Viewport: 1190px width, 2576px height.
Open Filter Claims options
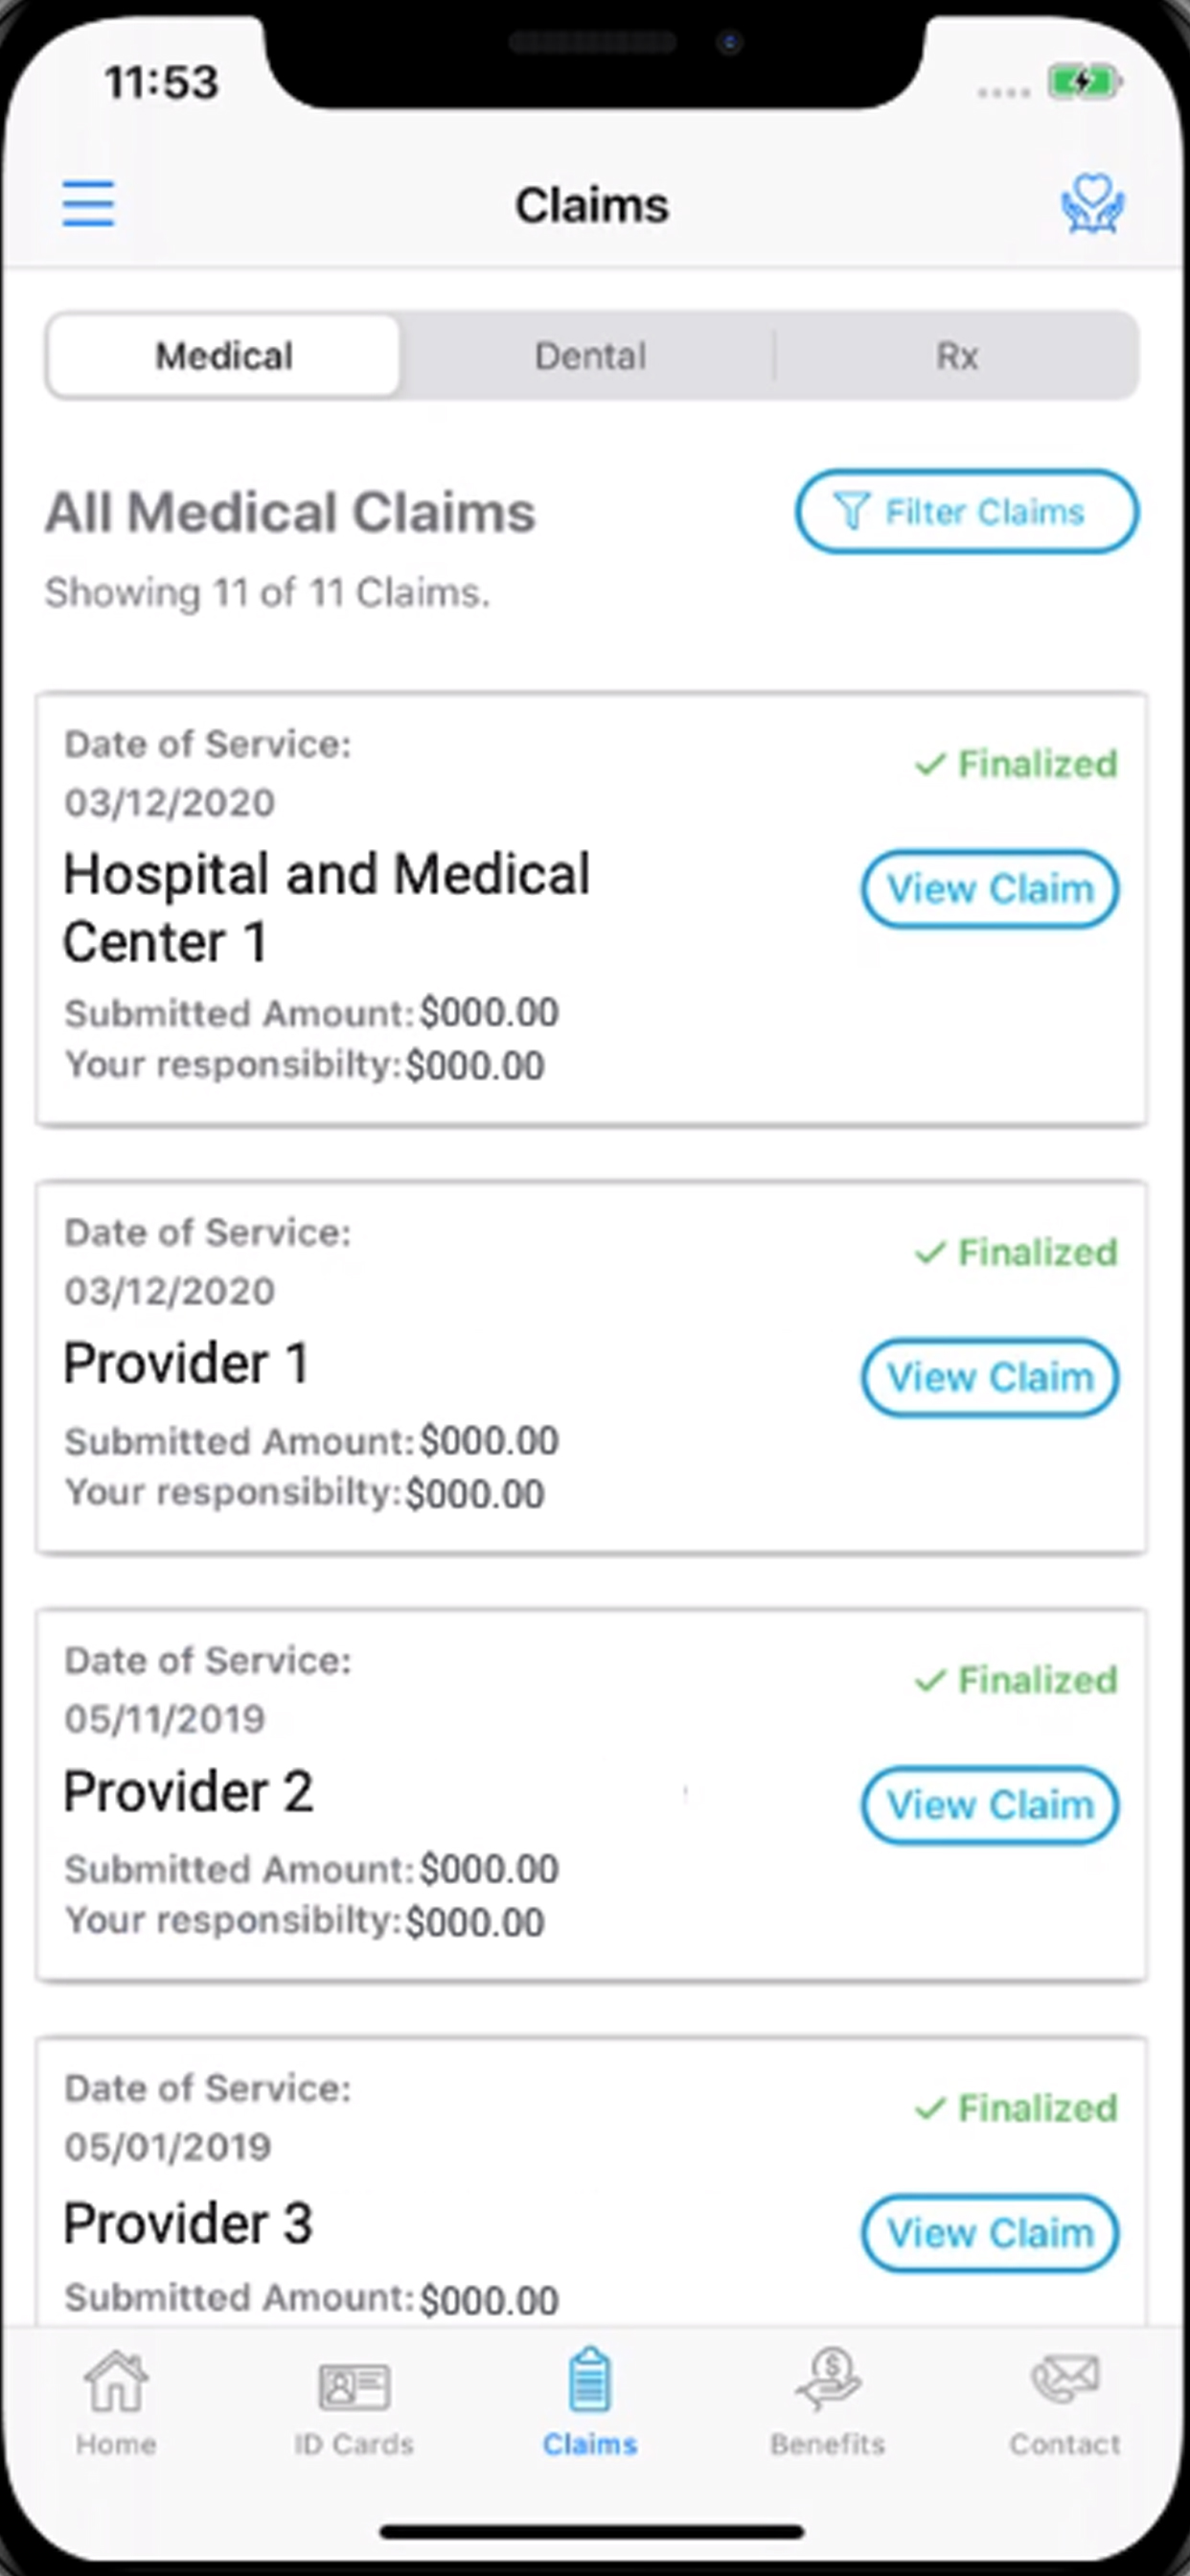967,511
